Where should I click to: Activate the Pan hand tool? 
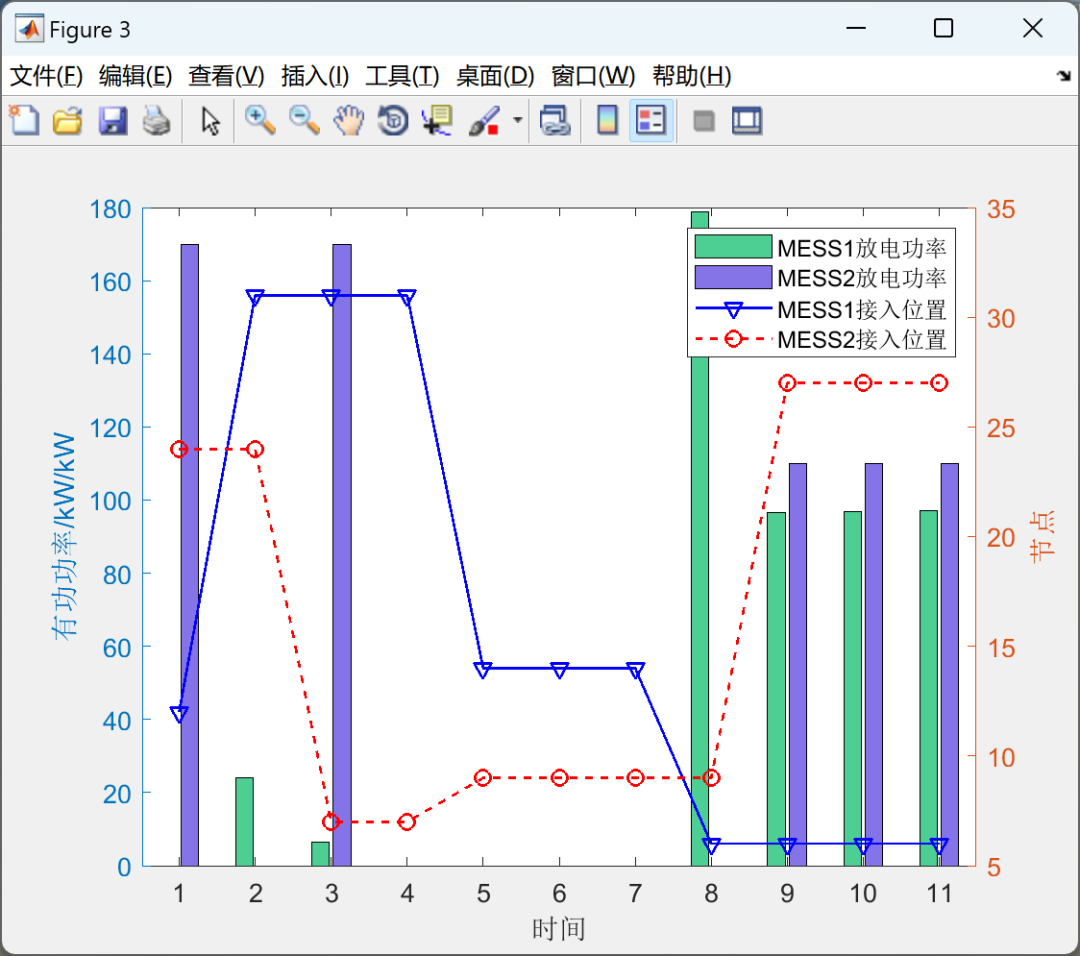click(x=349, y=121)
